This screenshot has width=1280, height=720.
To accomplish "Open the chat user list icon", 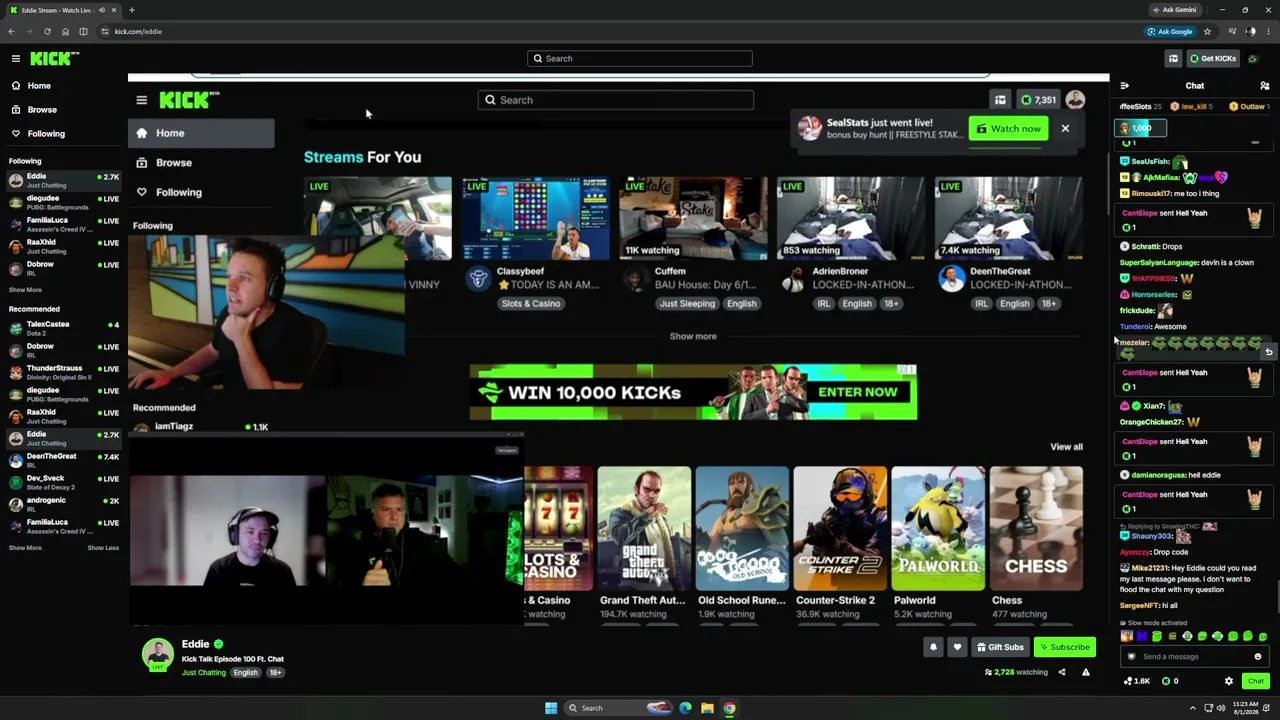I will [1265, 86].
